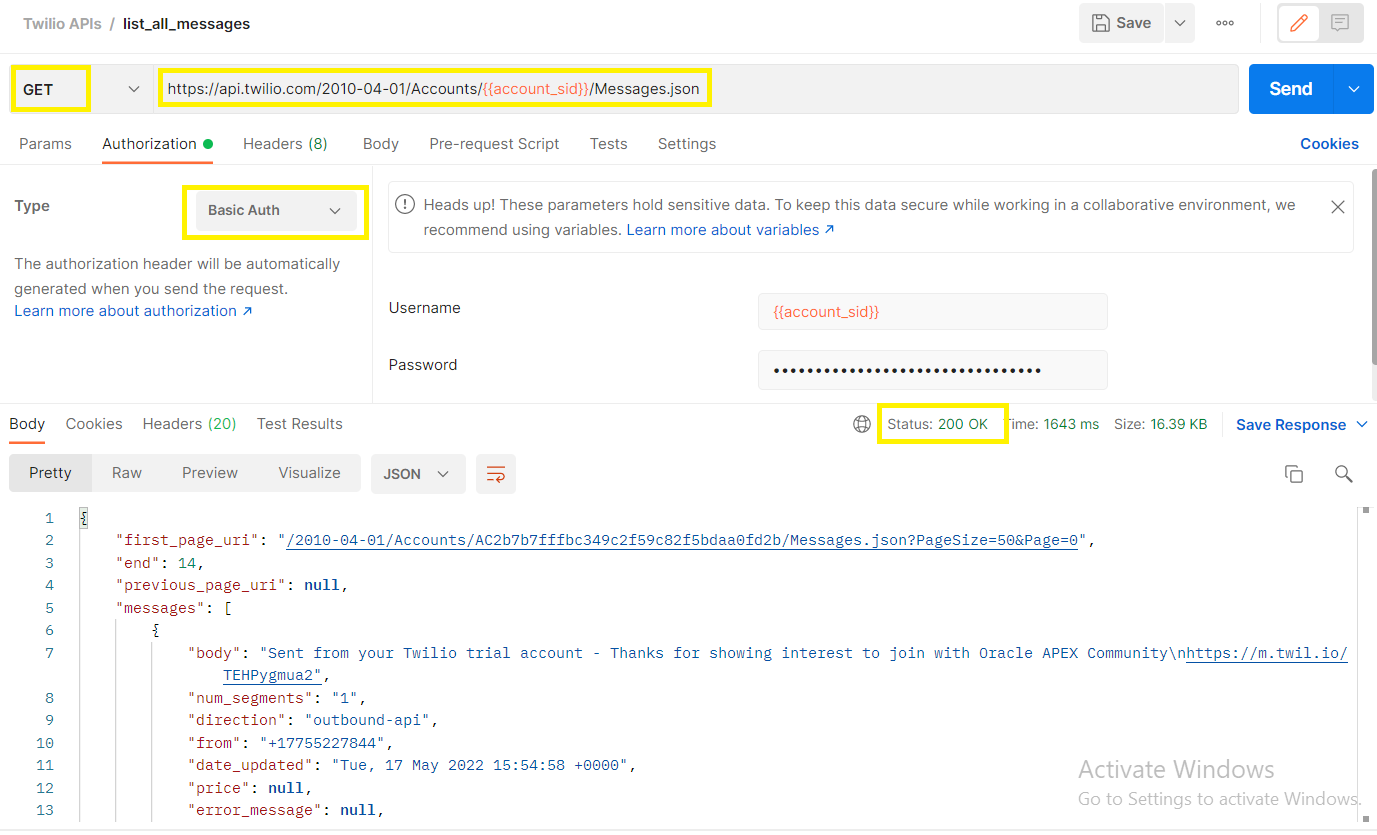
Task: Switch to the pencil edit mode
Action: (1299, 23)
